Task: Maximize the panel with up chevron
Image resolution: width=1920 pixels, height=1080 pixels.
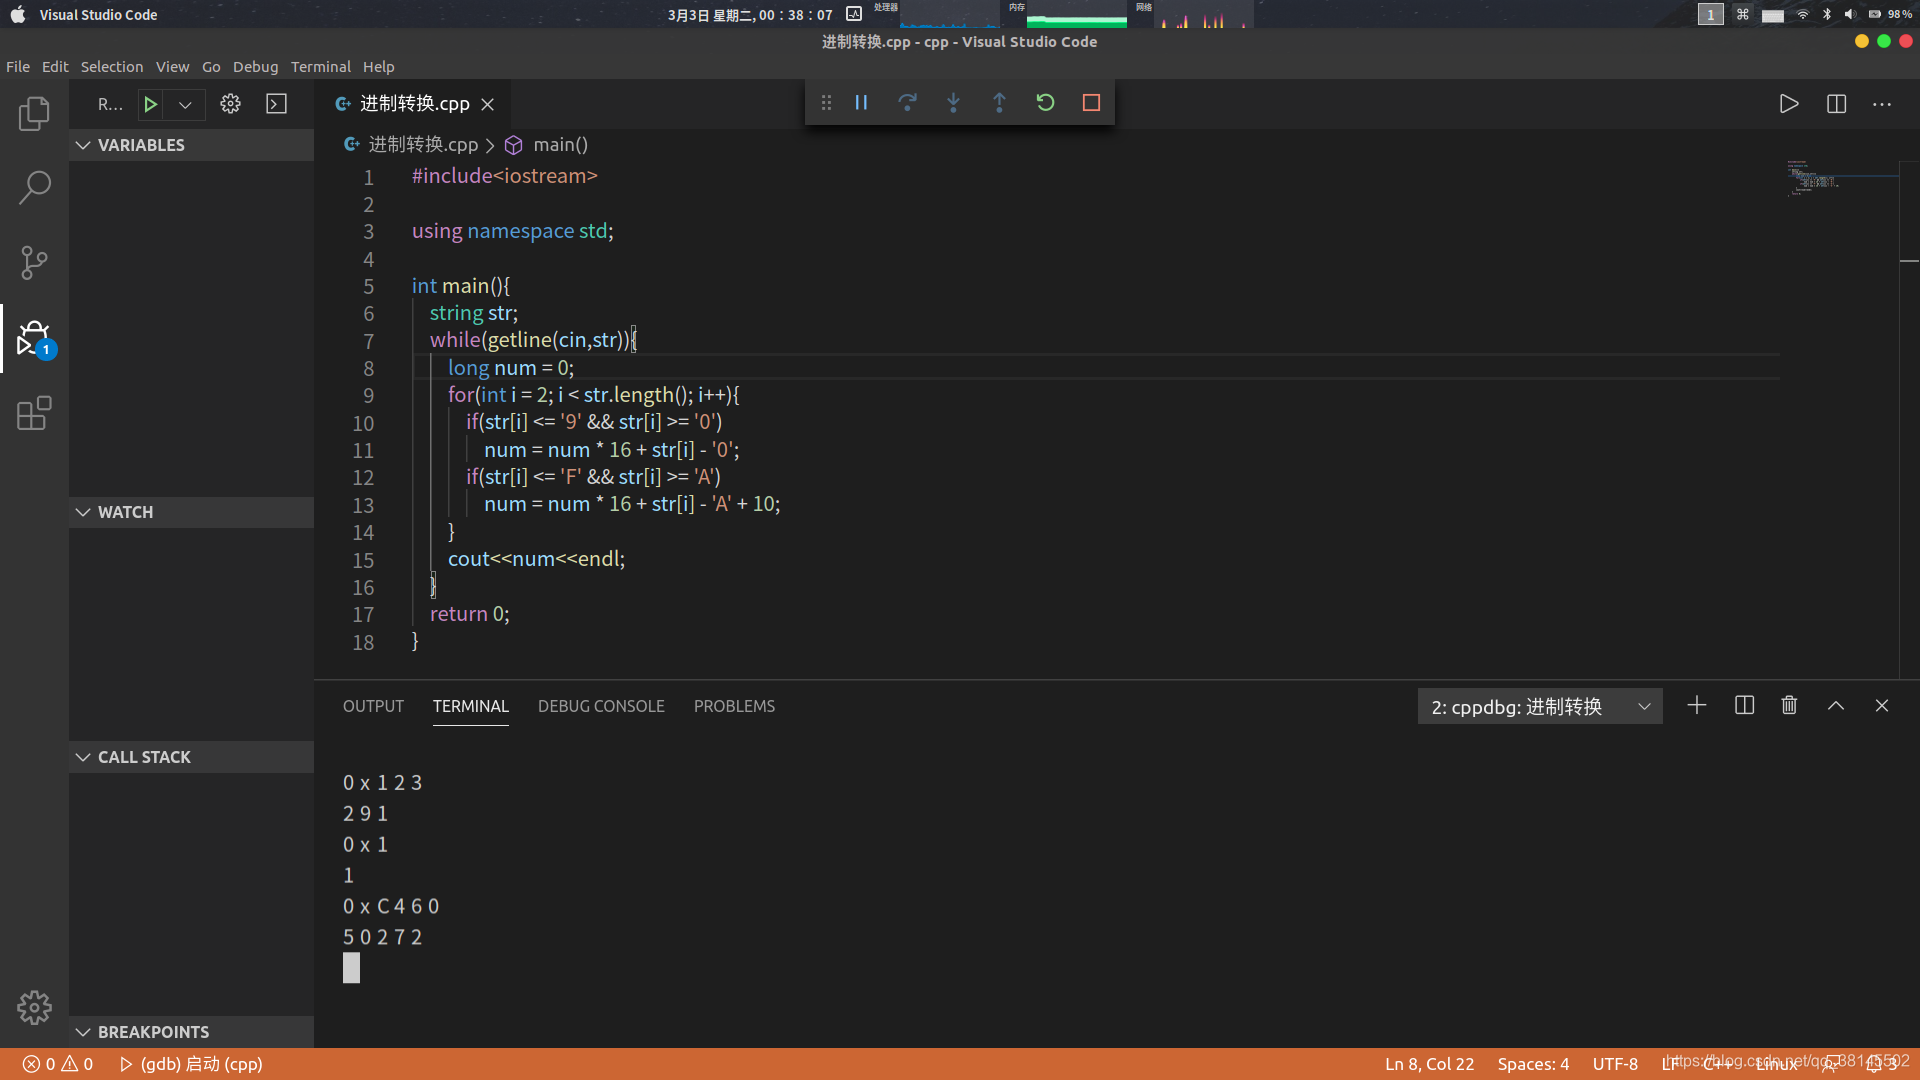Action: coord(1836,706)
